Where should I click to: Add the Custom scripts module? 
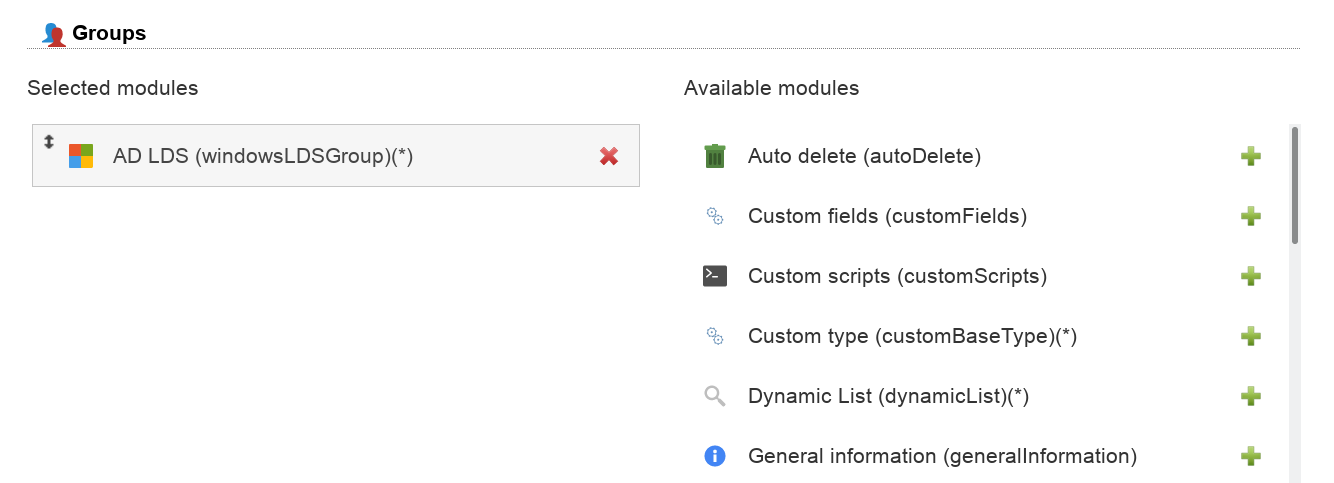click(x=1250, y=277)
